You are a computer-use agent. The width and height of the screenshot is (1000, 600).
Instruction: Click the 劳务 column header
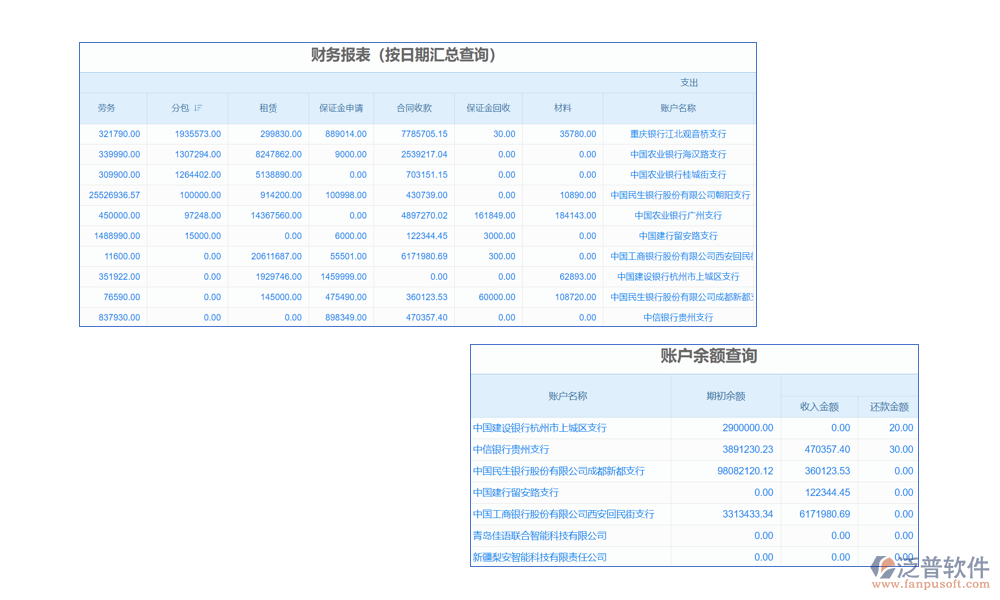[x=106, y=108]
